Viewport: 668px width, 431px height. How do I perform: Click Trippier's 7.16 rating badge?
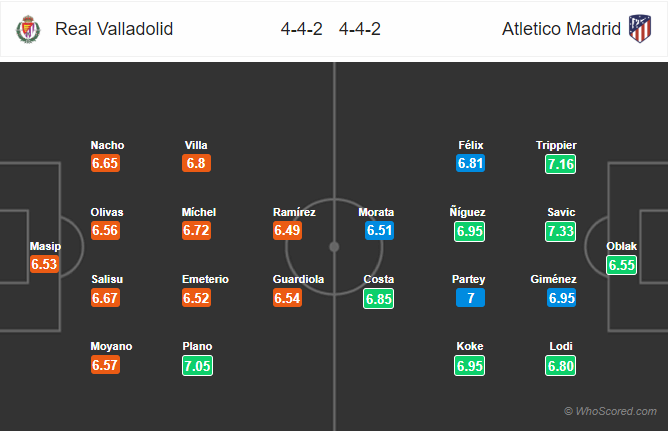coord(560,164)
